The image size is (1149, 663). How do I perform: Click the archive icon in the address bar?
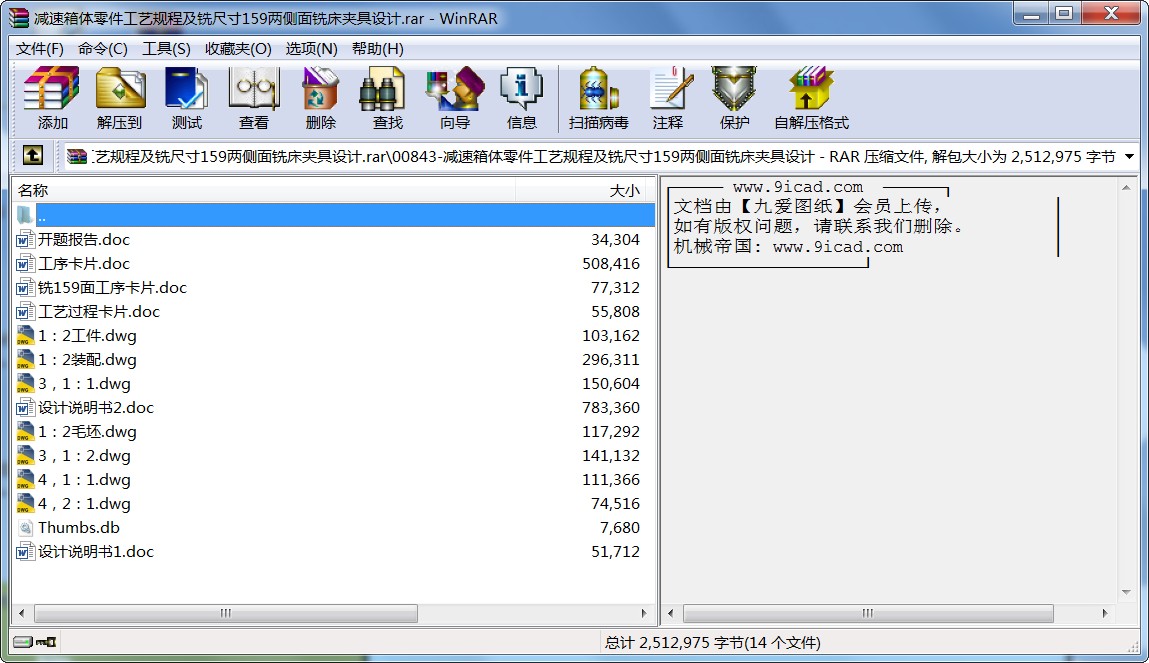(x=77, y=156)
